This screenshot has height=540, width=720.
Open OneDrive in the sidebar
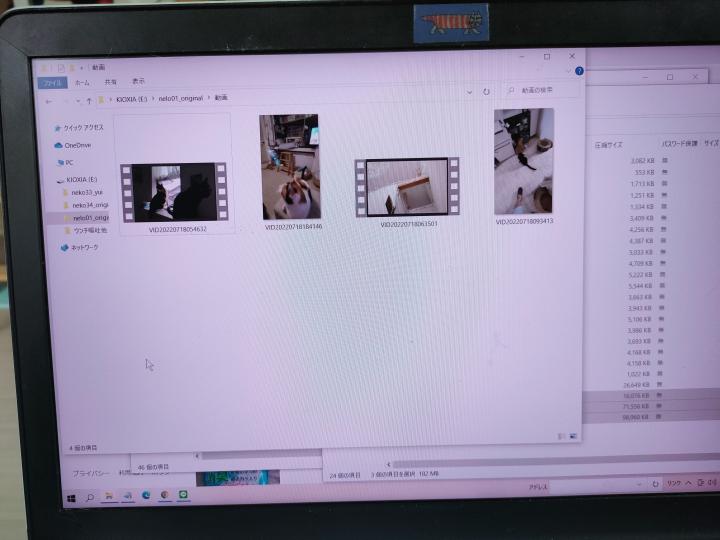(x=77, y=145)
